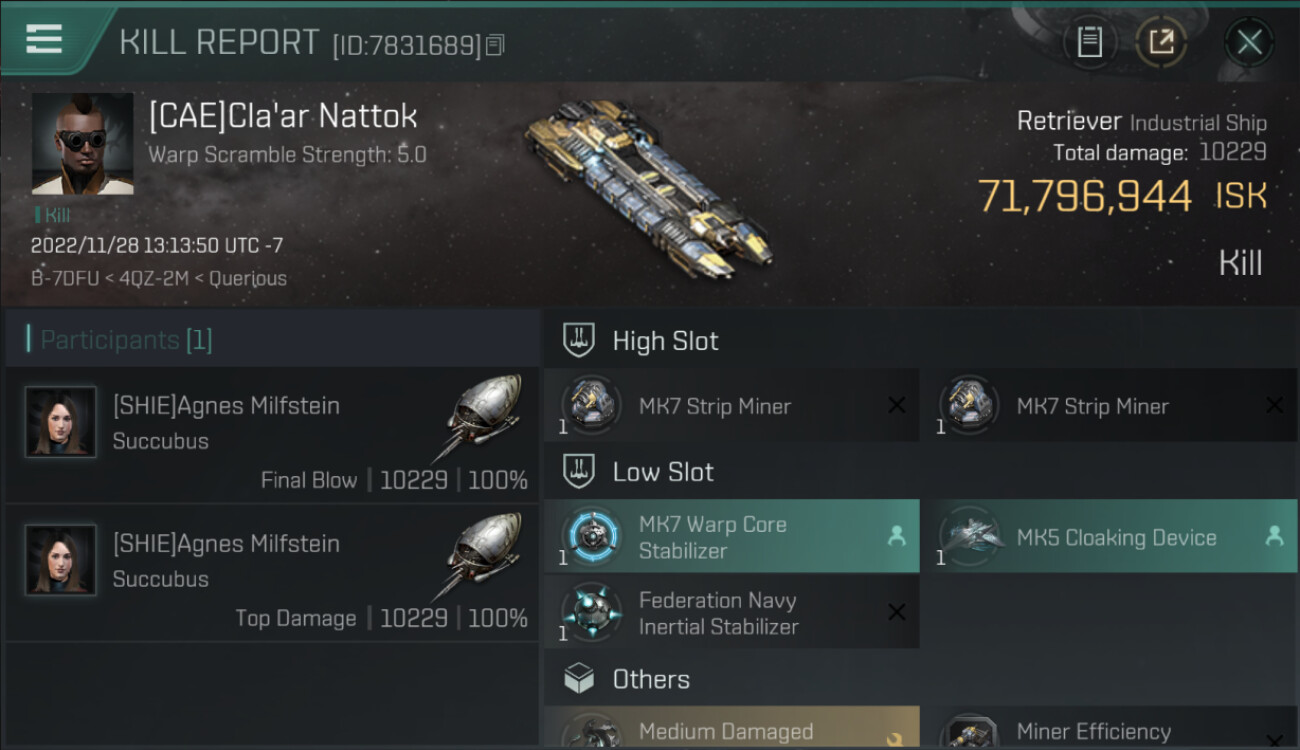
Task: Click the Low Slot section header
Action: 662,472
